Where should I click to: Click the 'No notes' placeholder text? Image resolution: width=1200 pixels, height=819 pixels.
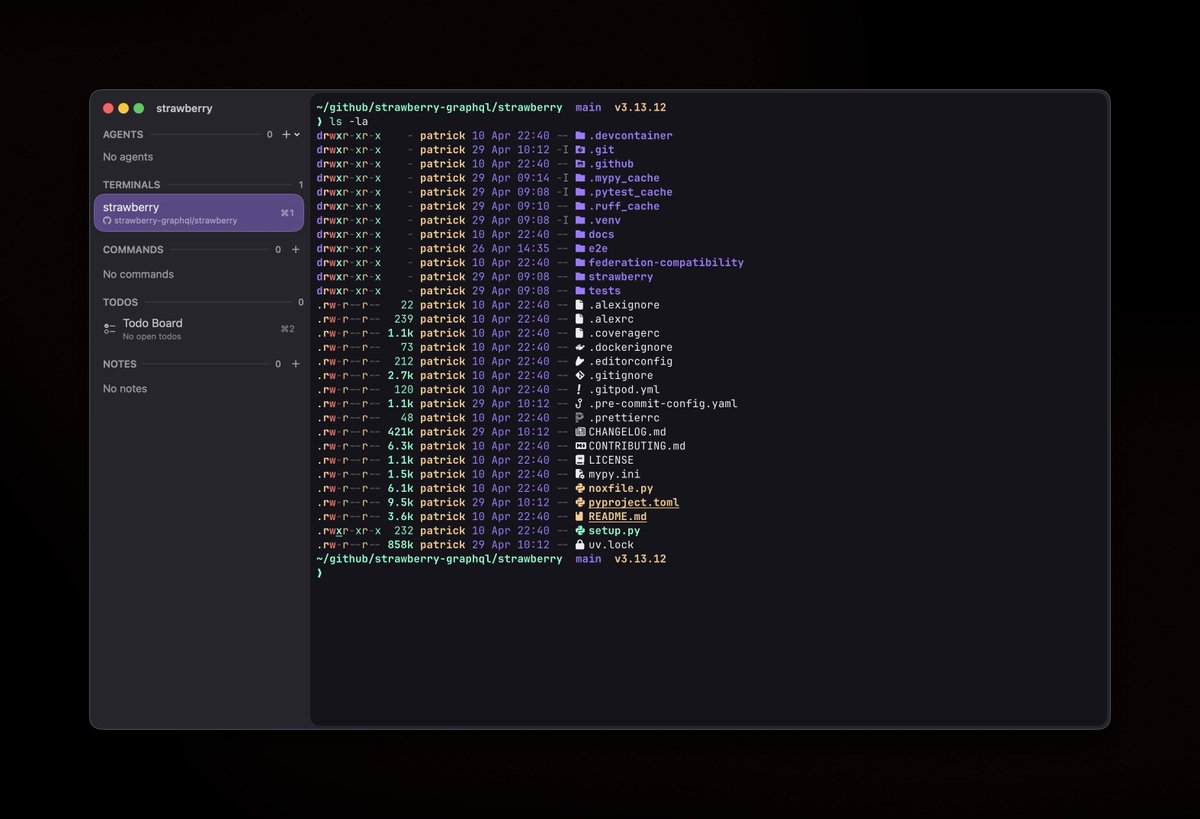click(125, 388)
